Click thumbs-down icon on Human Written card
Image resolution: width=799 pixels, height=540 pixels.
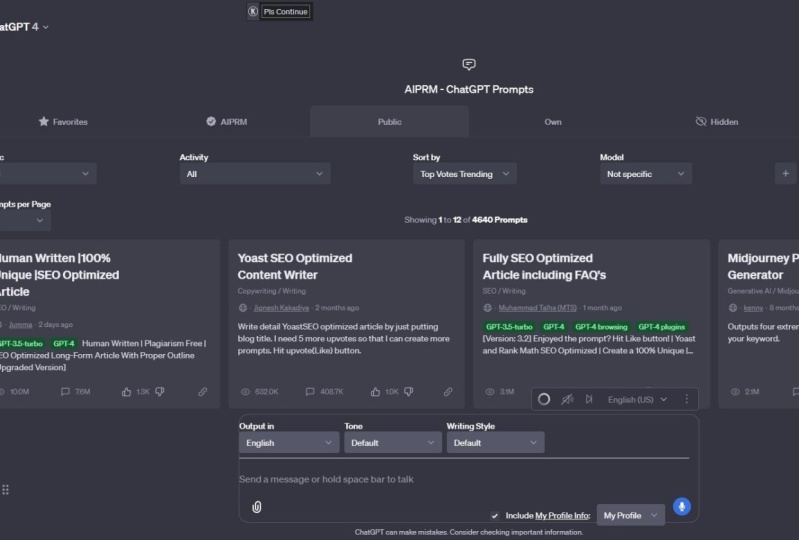tap(159, 392)
